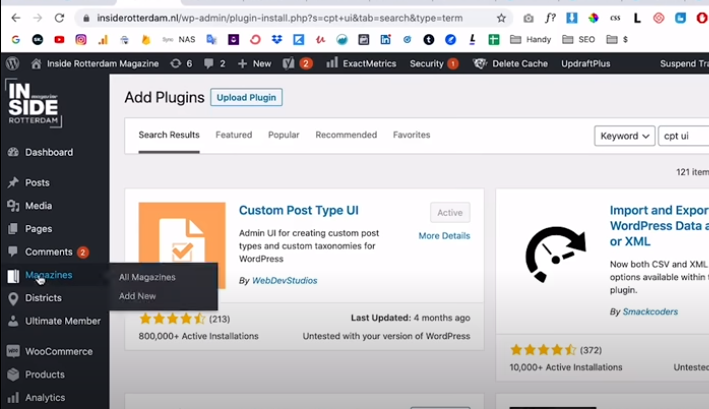Bookmark this page using the star icon
The height and width of the screenshot is (409, 709).
500,18
